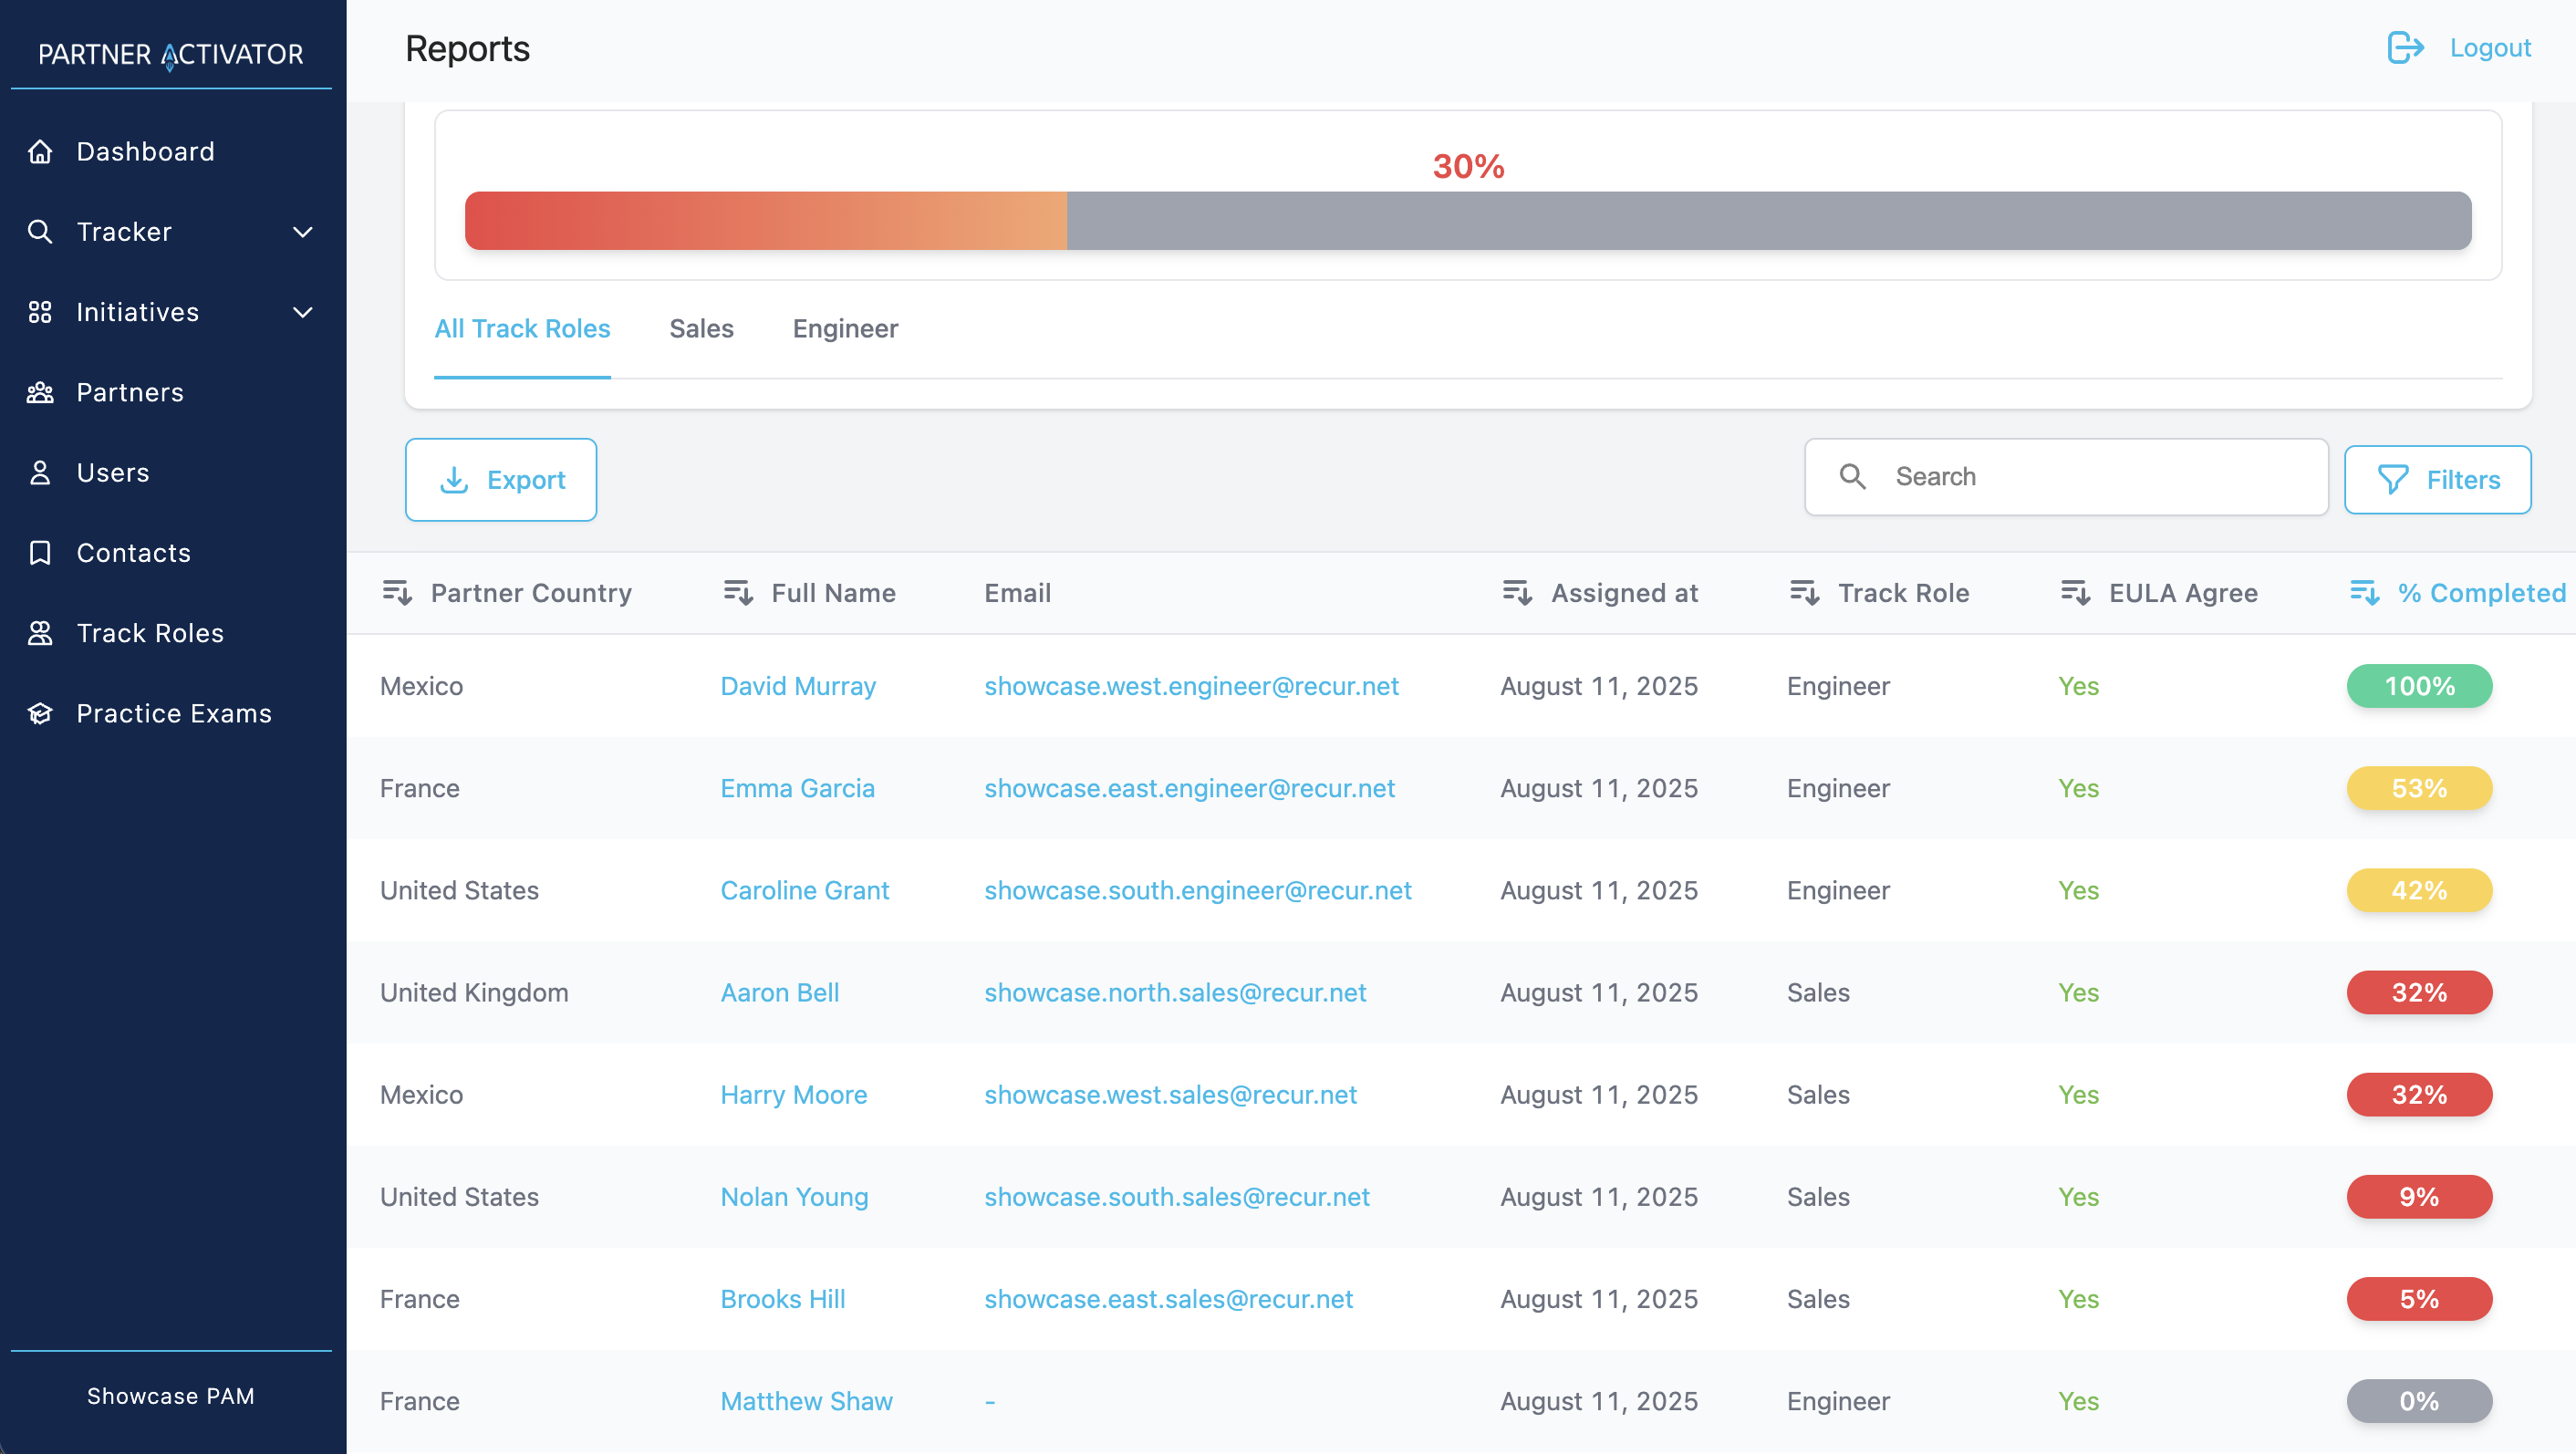
Task: Sort by EULA Agree column icon
Action: tap(2075, 593)
